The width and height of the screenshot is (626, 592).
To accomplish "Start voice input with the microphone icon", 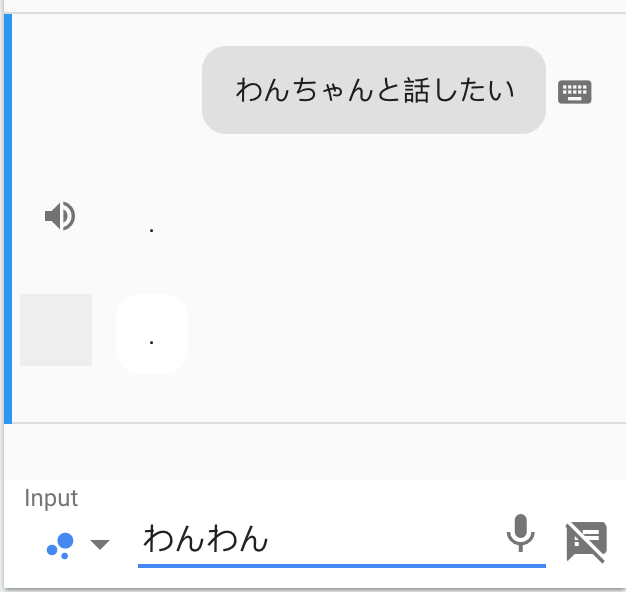I will point(520,533).
